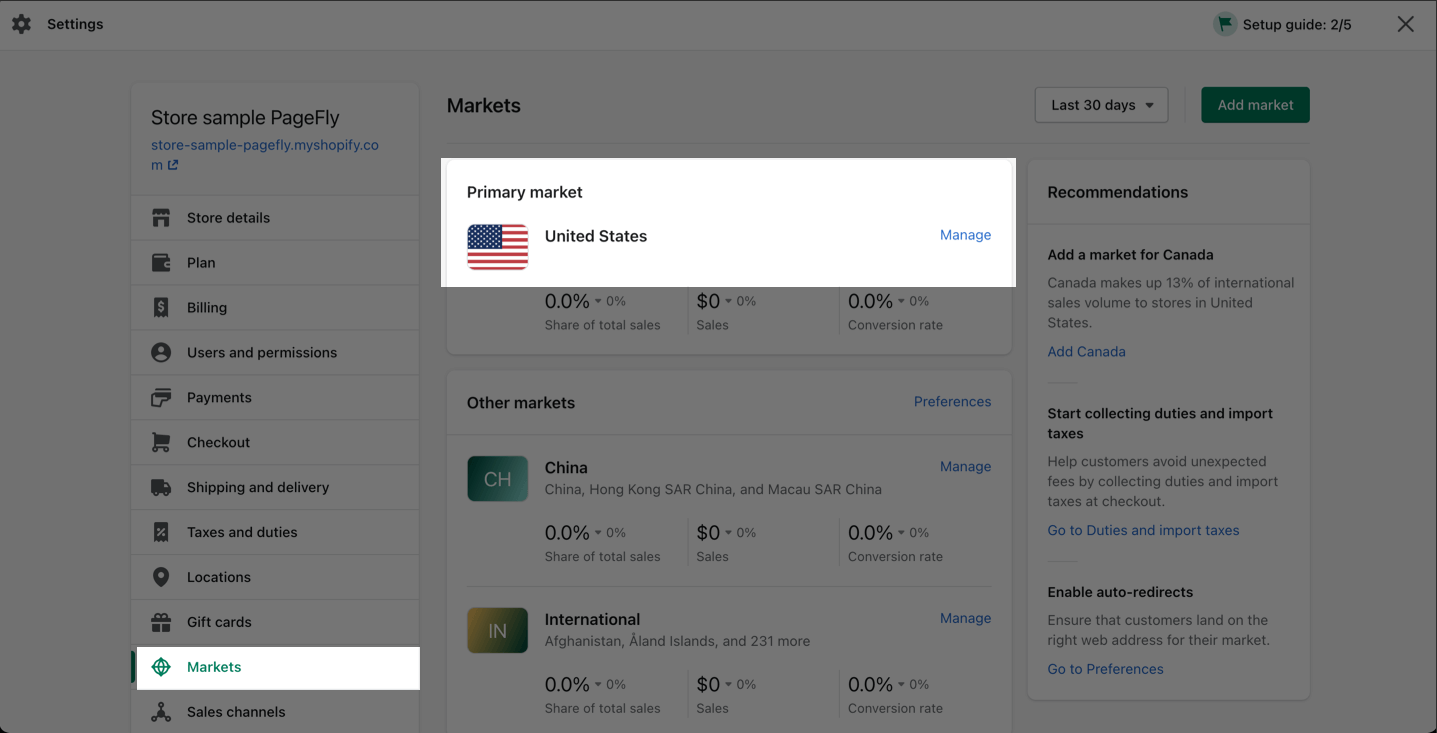
Task: Click the Markets globe icon
Action: tap(161, 667)
